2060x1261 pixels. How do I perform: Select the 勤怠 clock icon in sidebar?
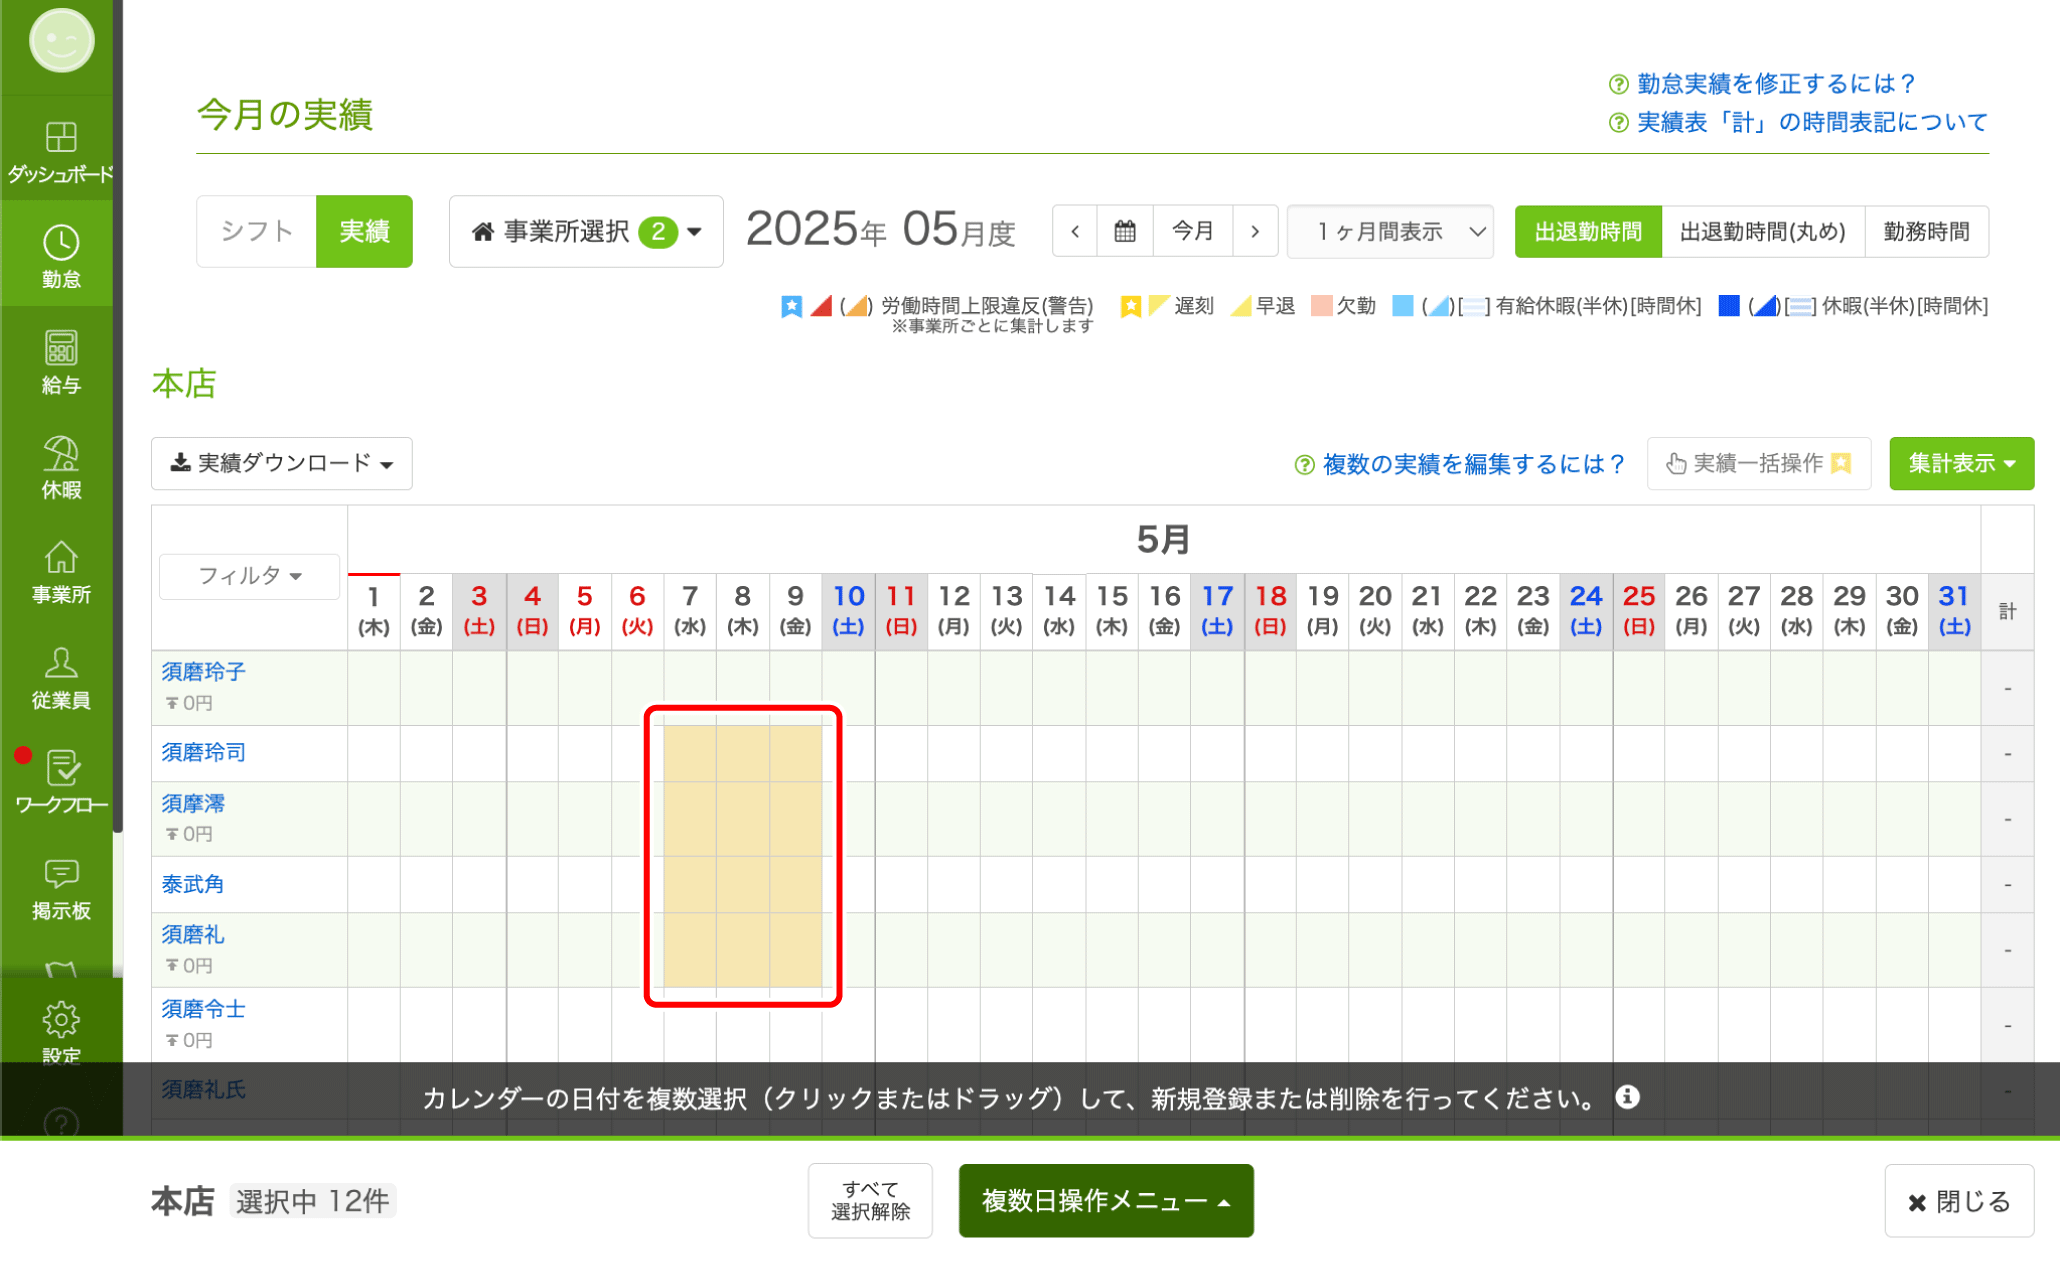61,243
